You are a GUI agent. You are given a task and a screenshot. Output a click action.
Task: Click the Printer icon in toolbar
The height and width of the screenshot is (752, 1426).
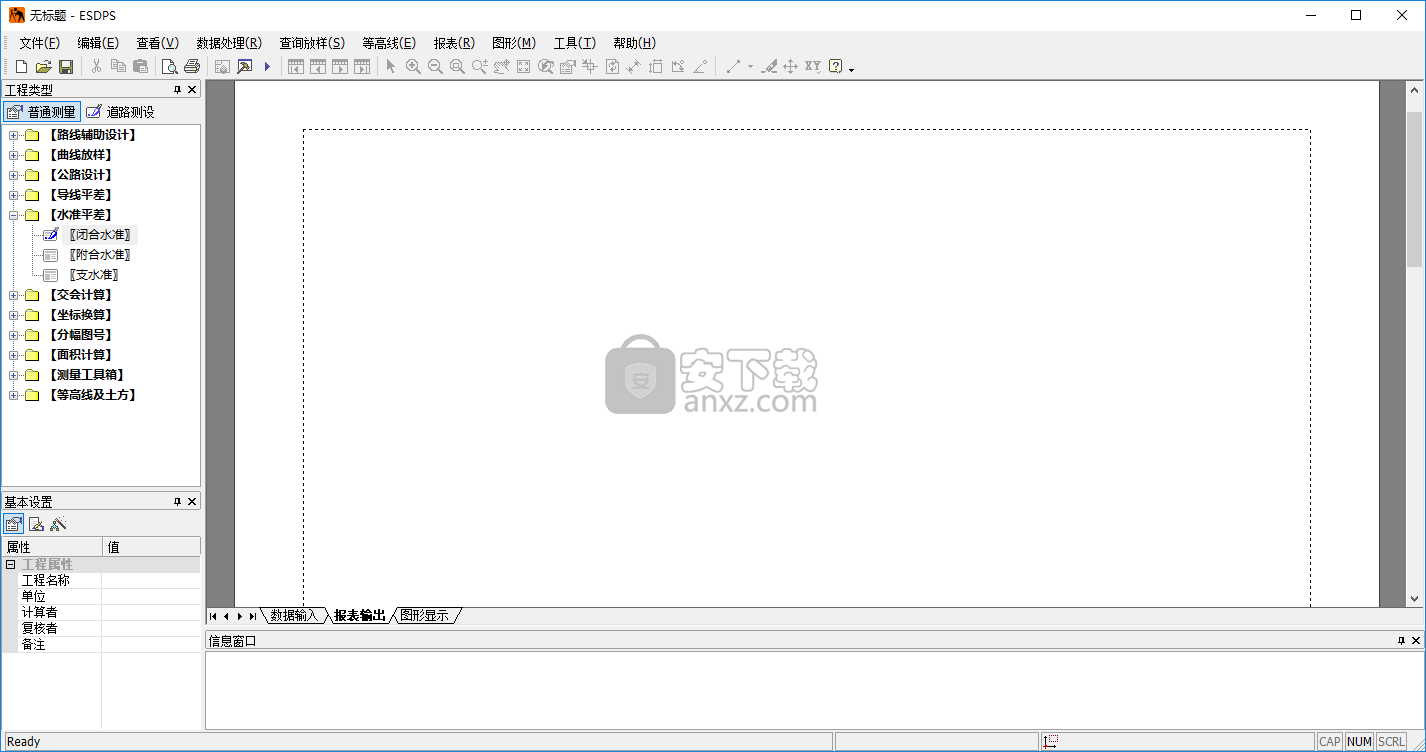point(192,67)
